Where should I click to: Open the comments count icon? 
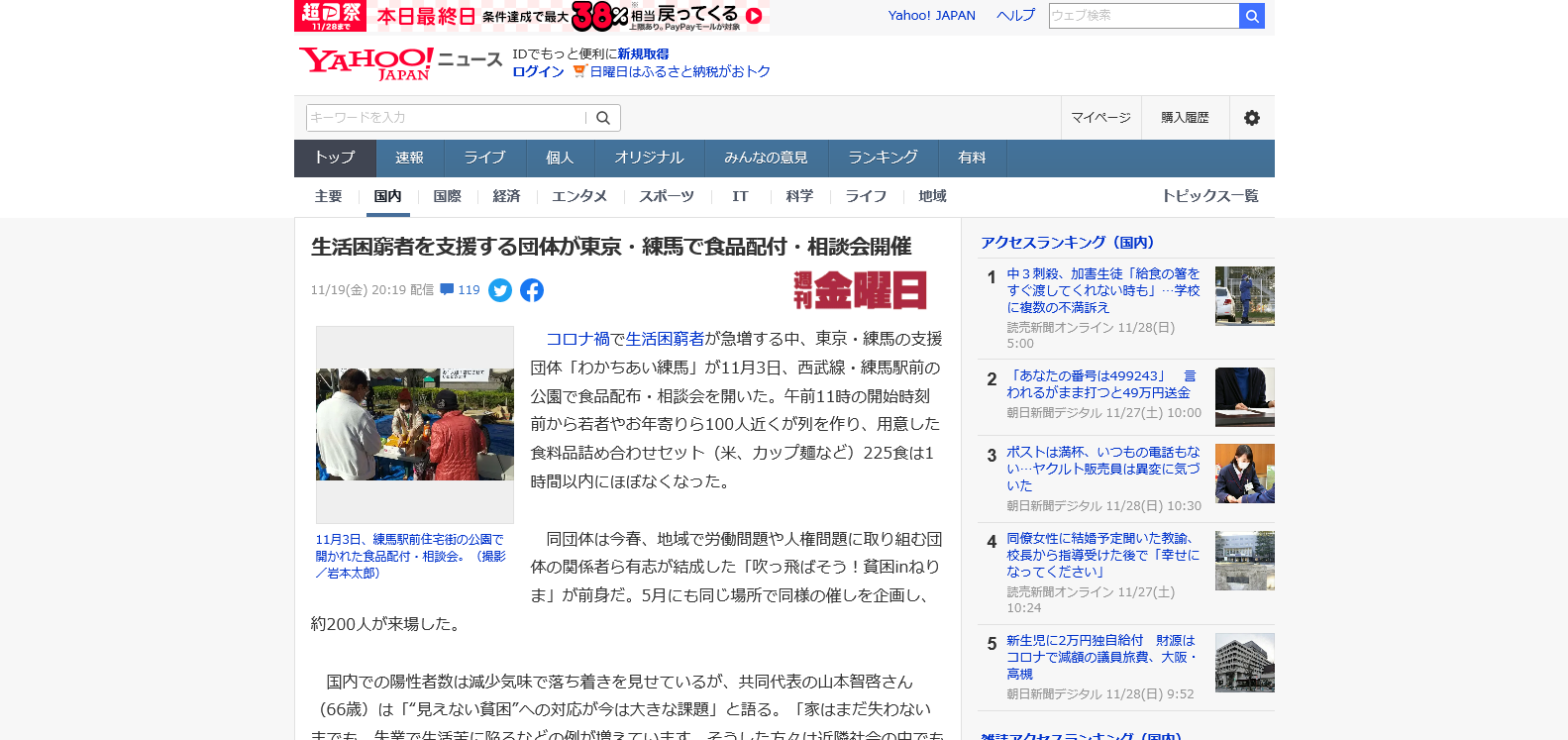click(447, 290)
